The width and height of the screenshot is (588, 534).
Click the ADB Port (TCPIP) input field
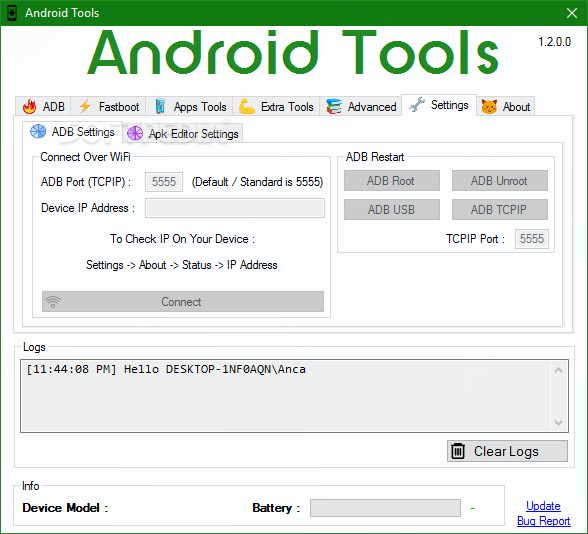pyautogui.click(x=164, y=182)
